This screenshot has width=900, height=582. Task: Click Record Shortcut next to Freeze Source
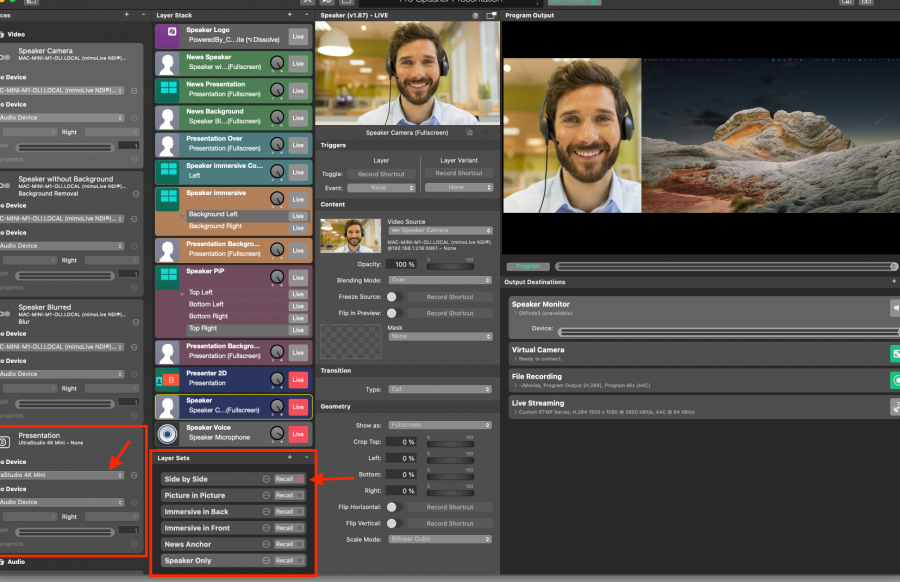coord(450,297)
